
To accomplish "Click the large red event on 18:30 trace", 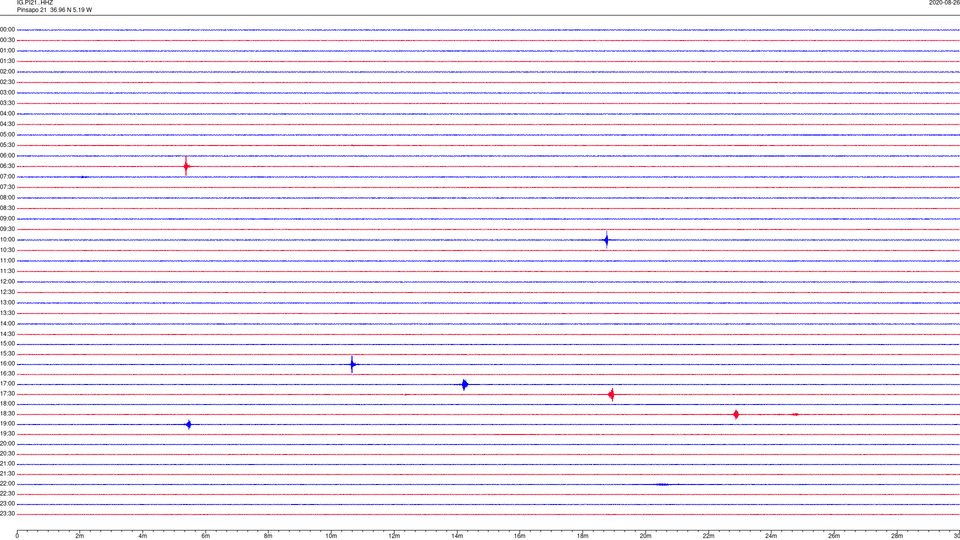I will [736, 414].
